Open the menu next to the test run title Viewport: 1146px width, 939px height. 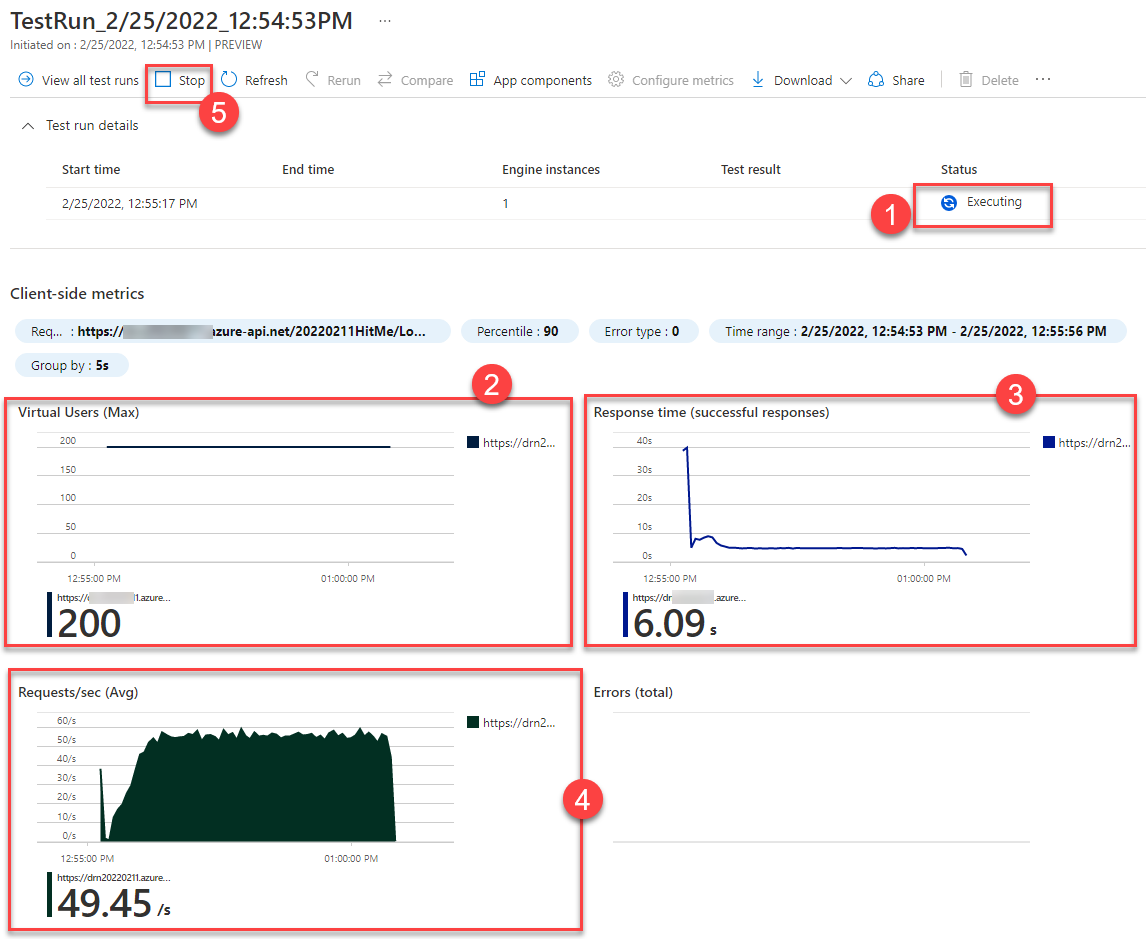click(385, 19)
